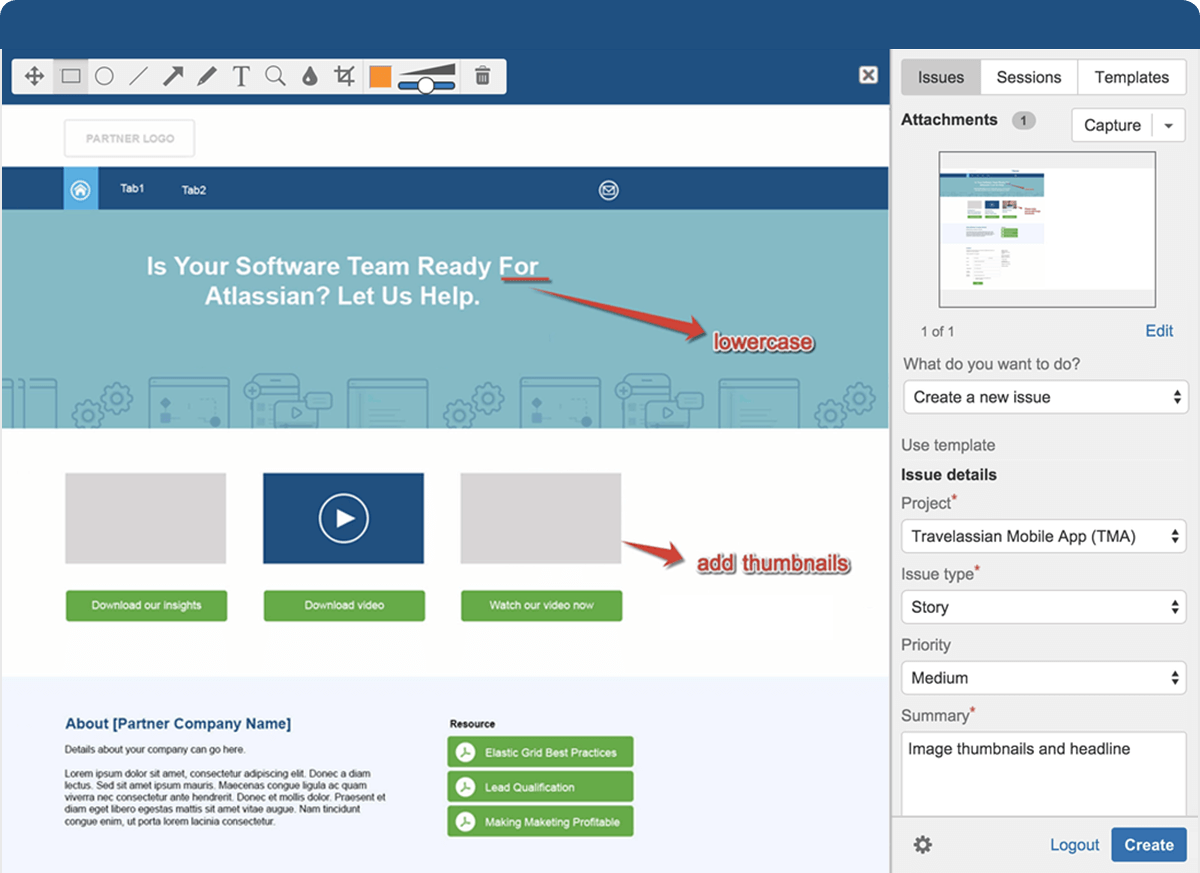
Task: Open the Templates tab
Action: tap(1131, 77)
